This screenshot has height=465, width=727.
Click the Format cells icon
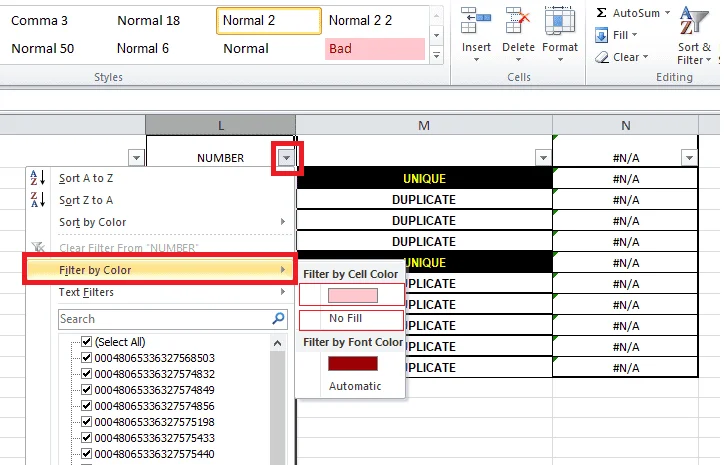pyautogui.click(x=560, y=21)
